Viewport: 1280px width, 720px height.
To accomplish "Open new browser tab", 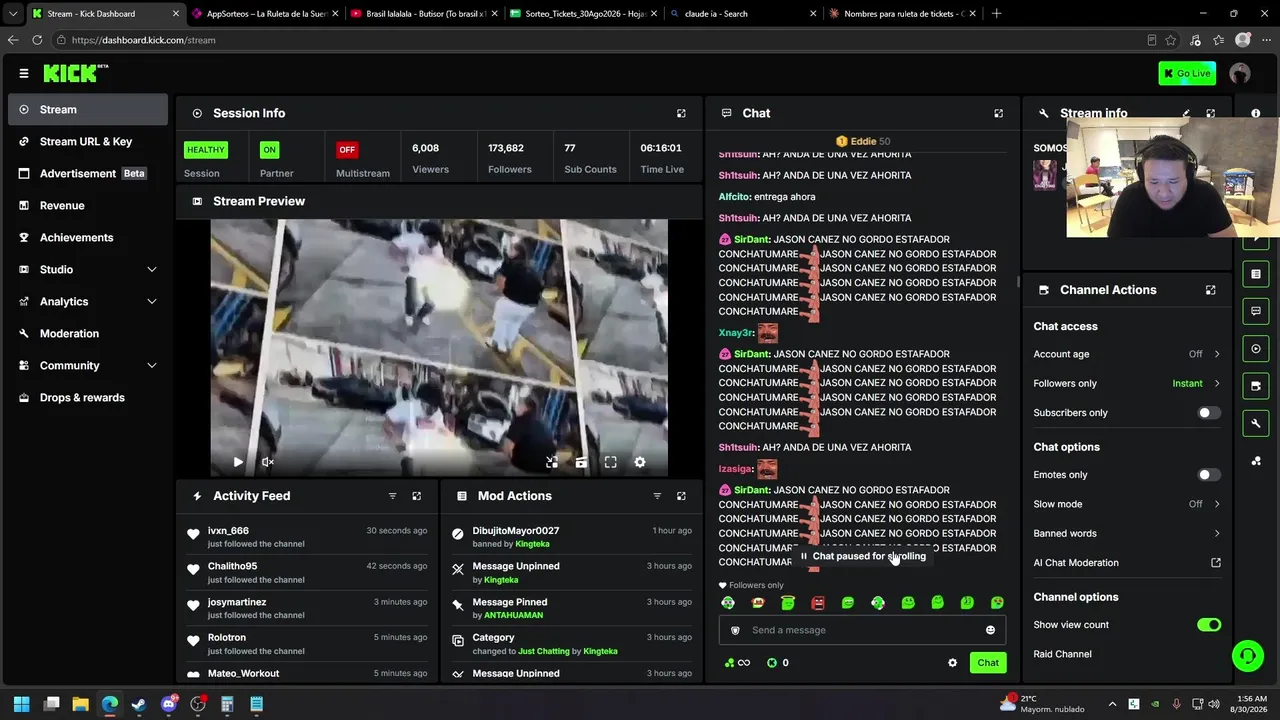I will [997, 14].
